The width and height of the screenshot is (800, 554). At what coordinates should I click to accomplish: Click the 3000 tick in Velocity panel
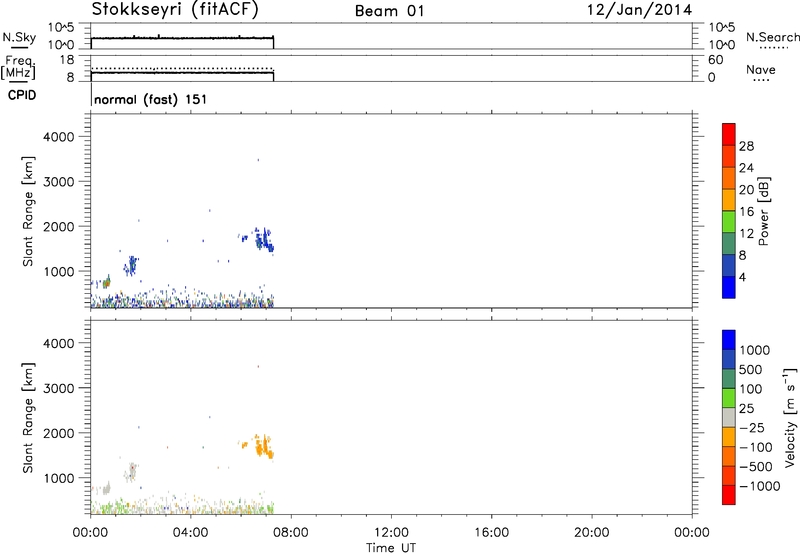pos(58,388)
